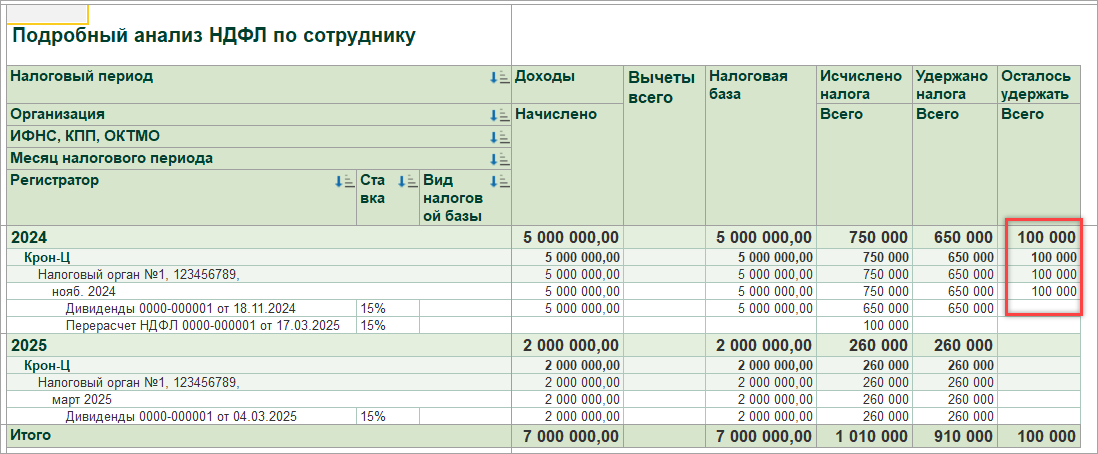Image resolution: width=1098 pixels, height=454 pixels.
Task: Select Дивиденды 0000-000001 от 18.11.2024 row
Action: 181,308
